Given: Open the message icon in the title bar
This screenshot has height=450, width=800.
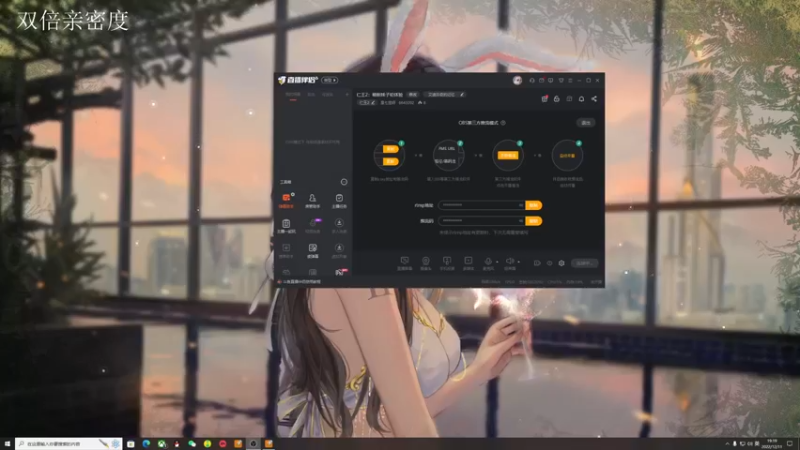Looking at the screenshot, I should pos(551,81).
